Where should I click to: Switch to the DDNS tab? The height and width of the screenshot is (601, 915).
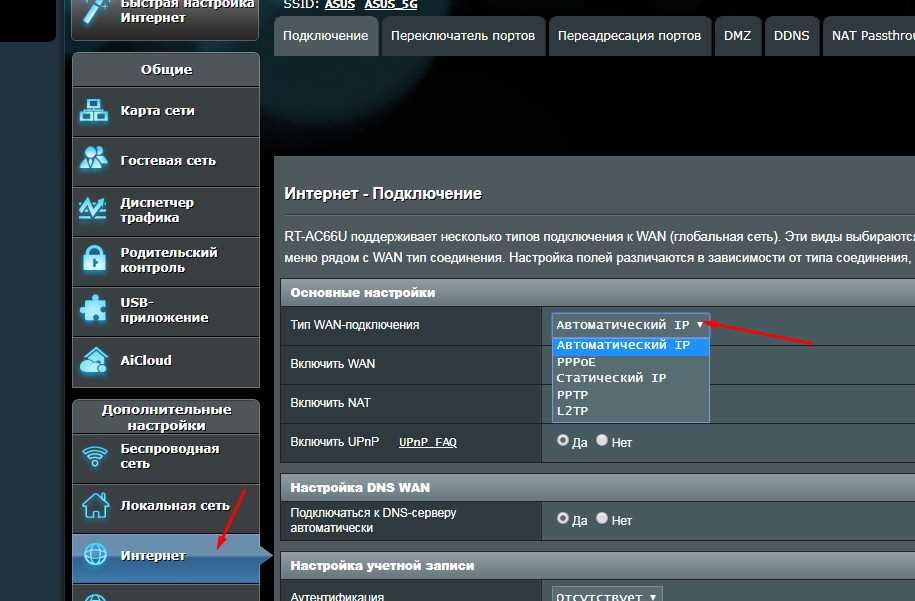pos(791,36)
